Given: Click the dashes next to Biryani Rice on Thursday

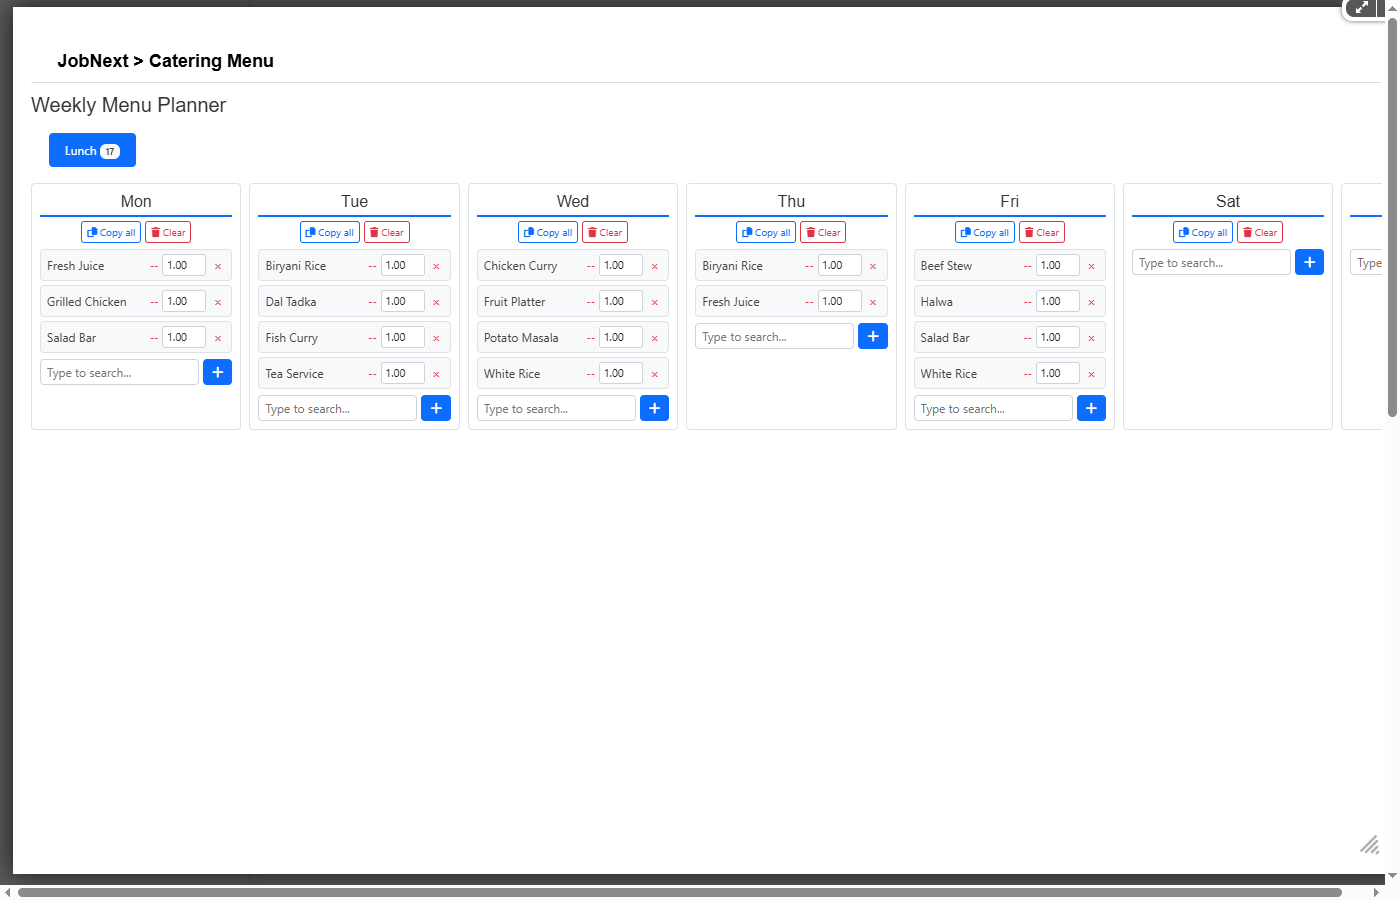Looking at the screenshot, I should pyautogui.click(x=809, y=265).
